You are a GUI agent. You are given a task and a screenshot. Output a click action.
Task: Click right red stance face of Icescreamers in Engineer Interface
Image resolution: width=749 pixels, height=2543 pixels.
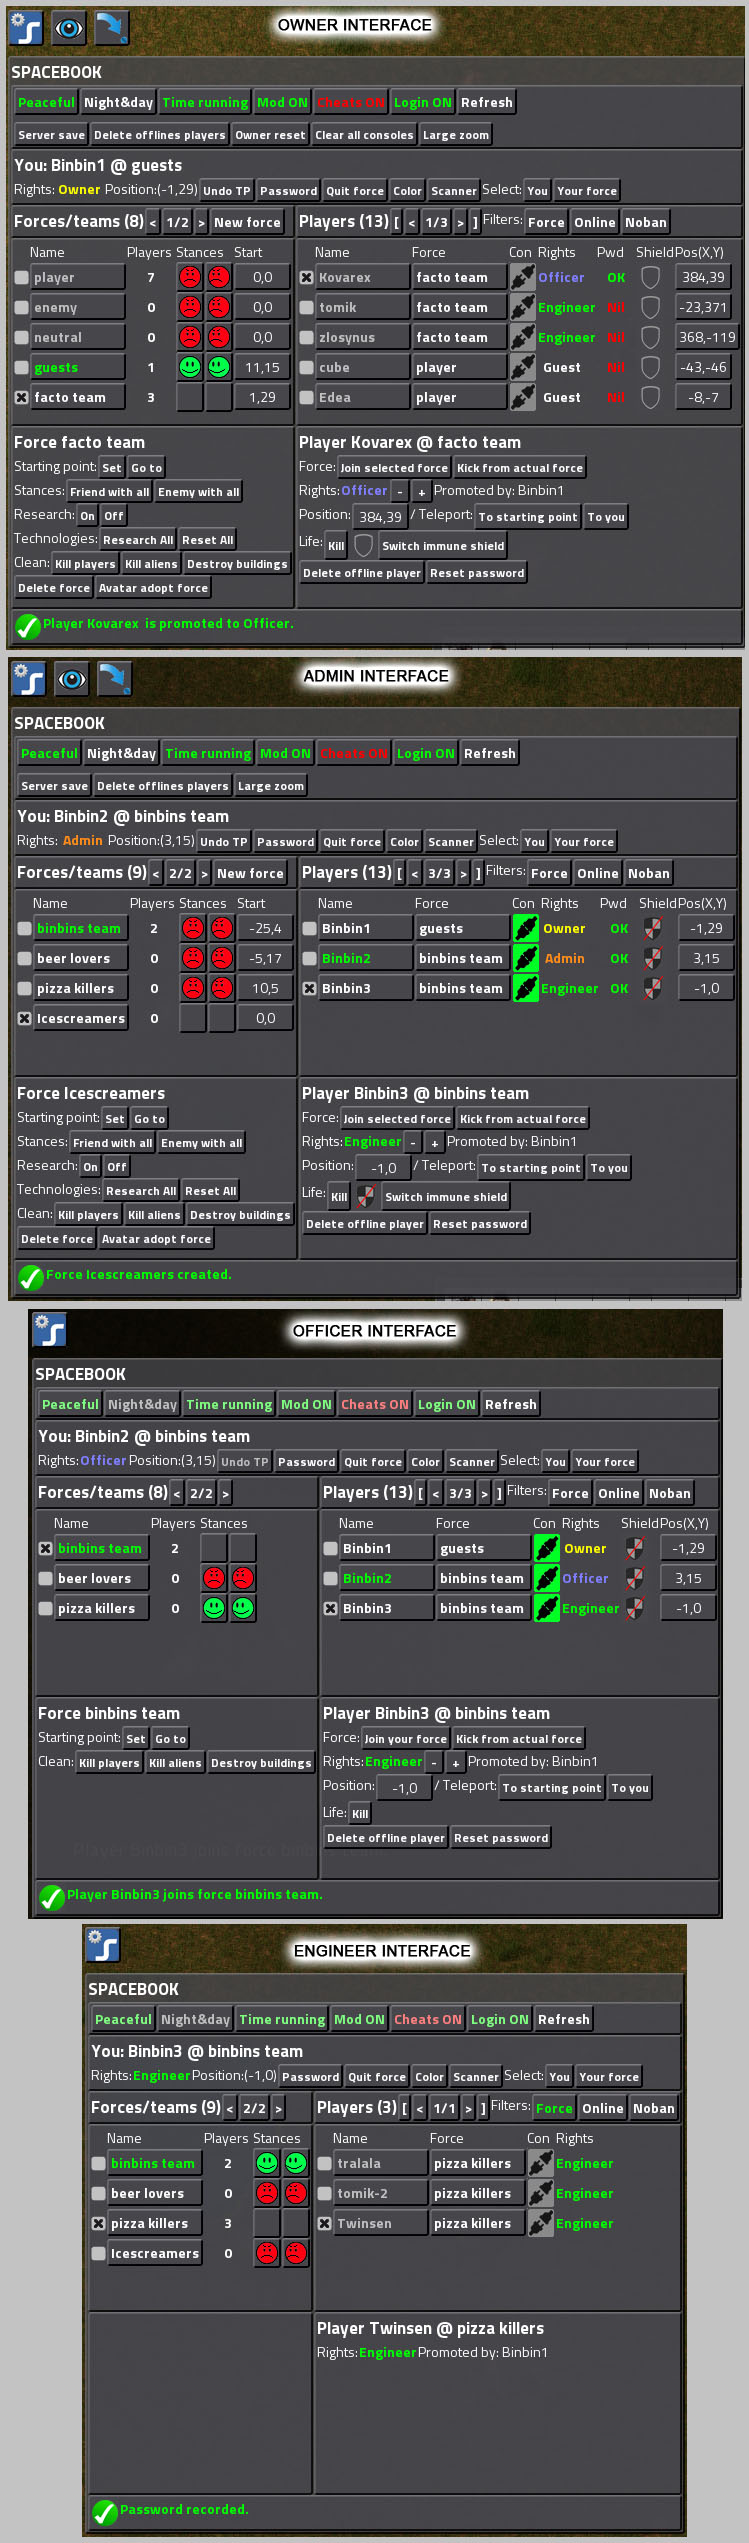click(296, 2253)
